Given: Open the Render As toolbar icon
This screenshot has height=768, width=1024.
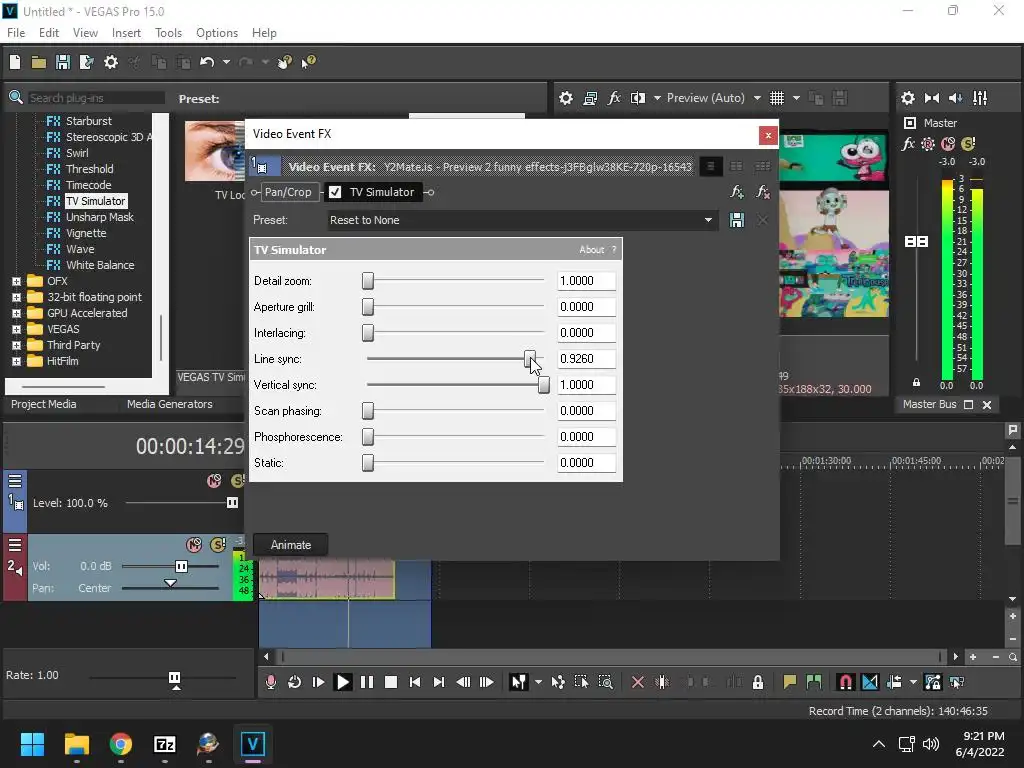Looking at the screenshot, I should 86,62.
